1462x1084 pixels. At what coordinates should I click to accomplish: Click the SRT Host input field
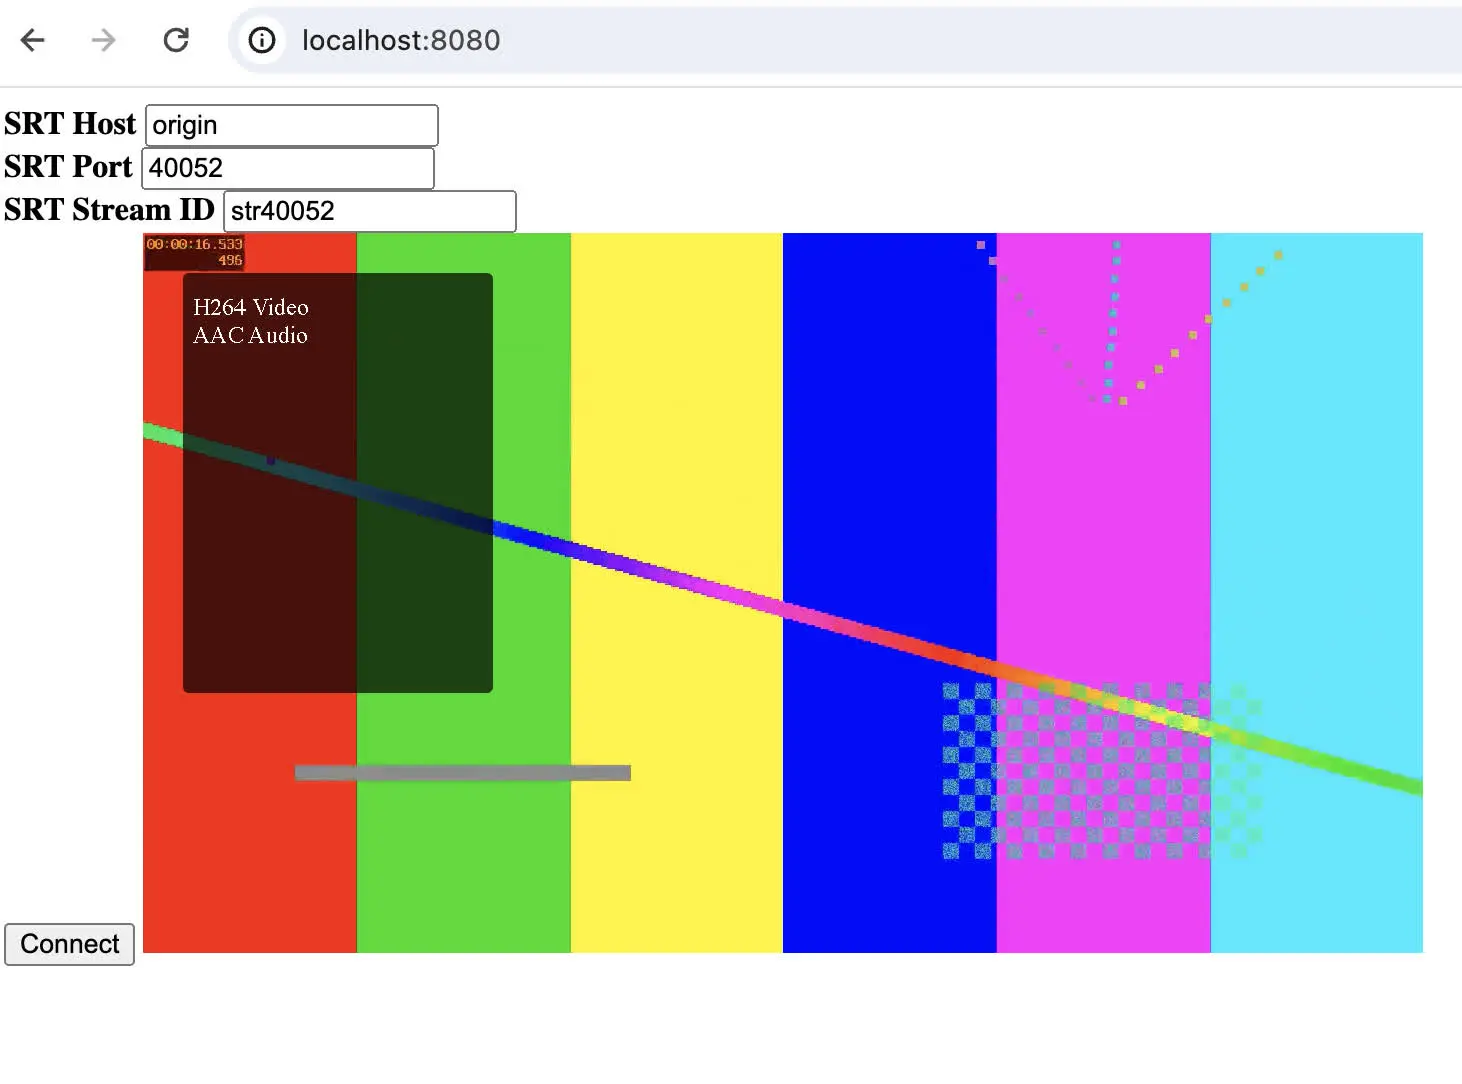[291, 125]
